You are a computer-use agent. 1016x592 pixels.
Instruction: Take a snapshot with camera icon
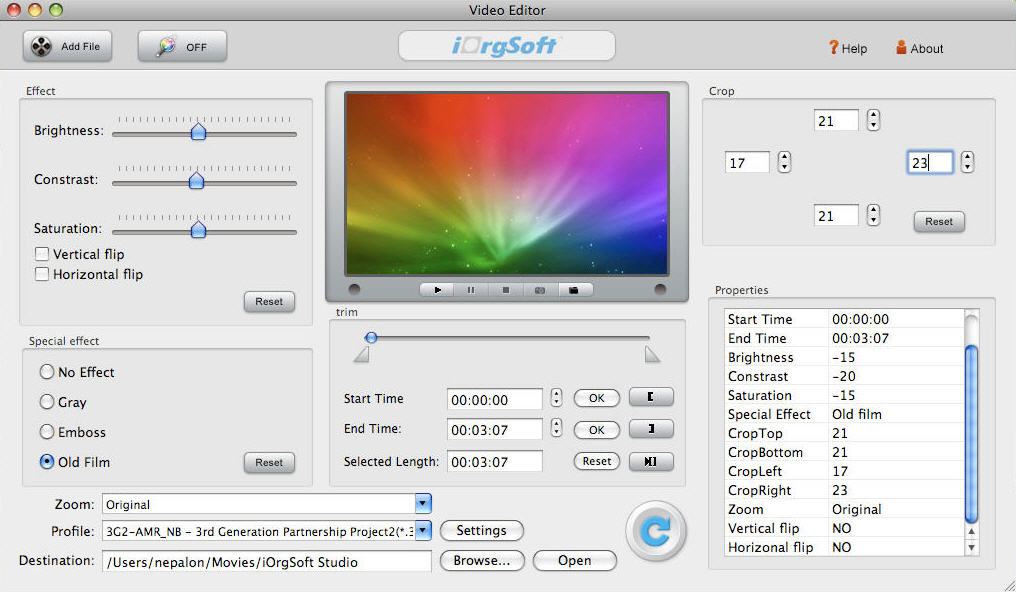tap(540, 290)
